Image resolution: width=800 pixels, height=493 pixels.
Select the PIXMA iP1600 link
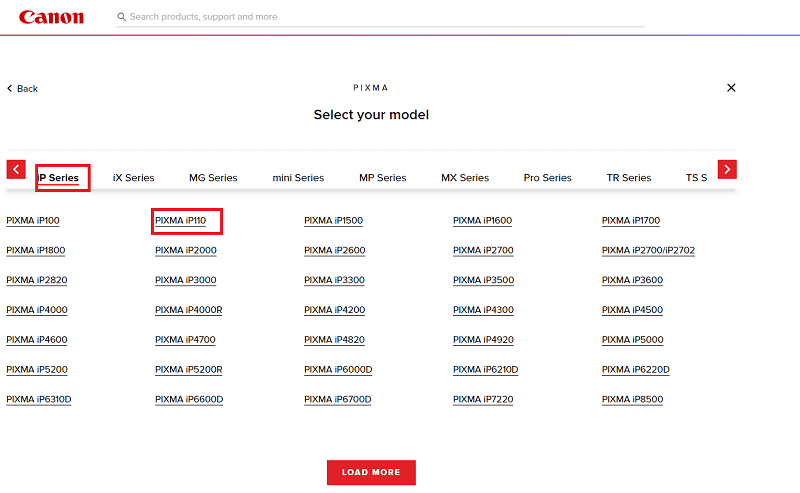pos(483,220)
